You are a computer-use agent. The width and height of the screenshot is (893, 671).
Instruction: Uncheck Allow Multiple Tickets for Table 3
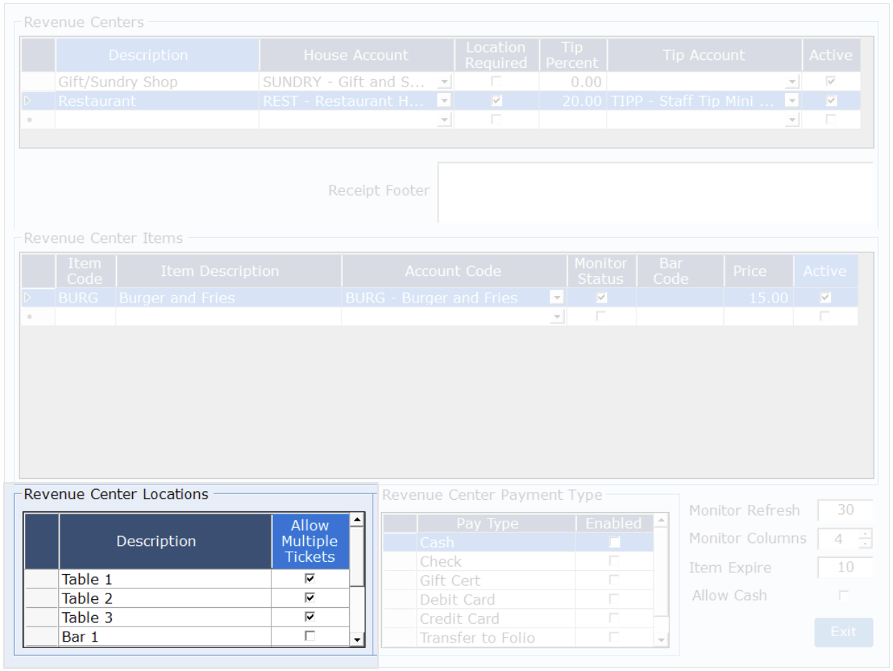point(309,617)
